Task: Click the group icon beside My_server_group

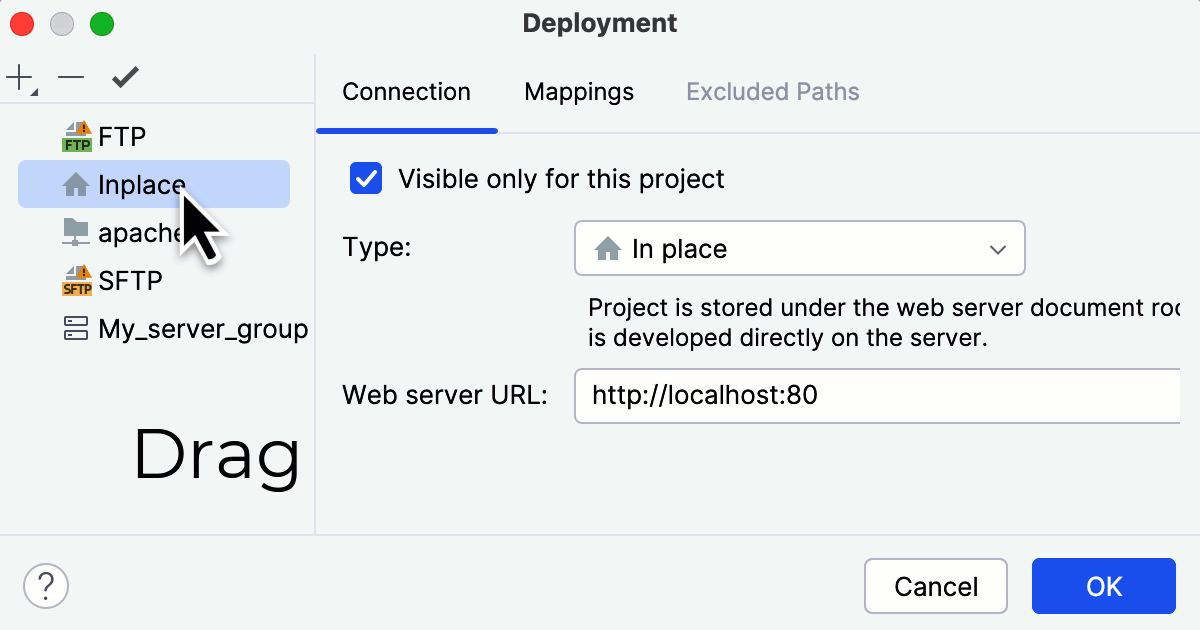Action: 75,328
